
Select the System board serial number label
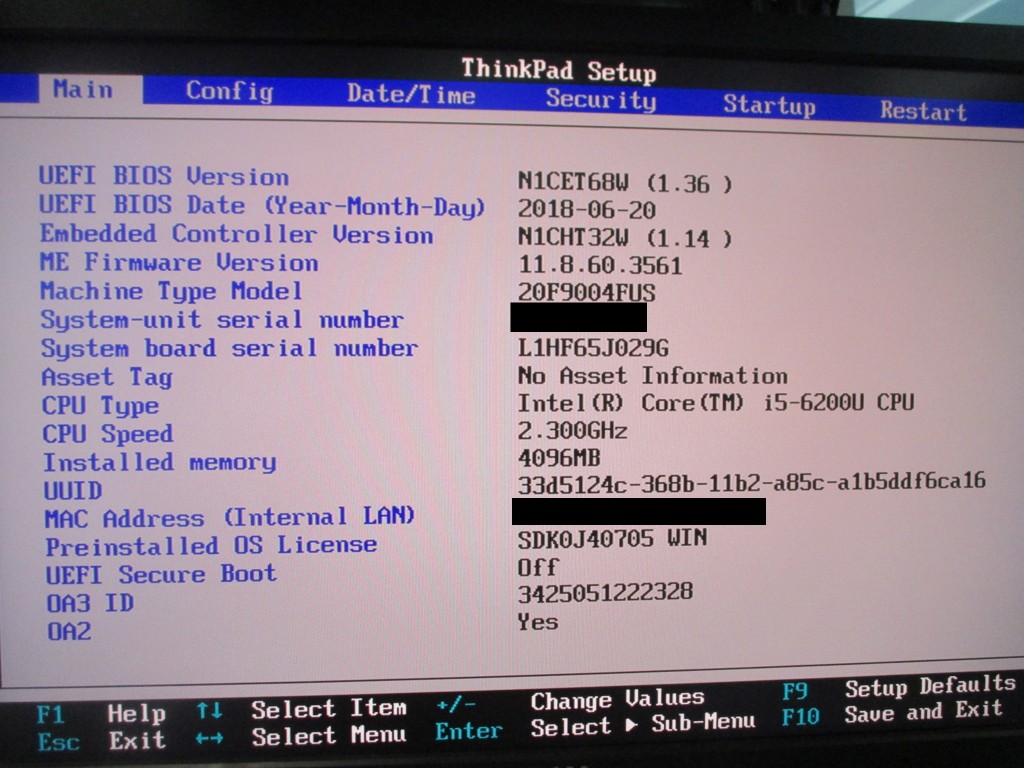(x=229, y=349)
